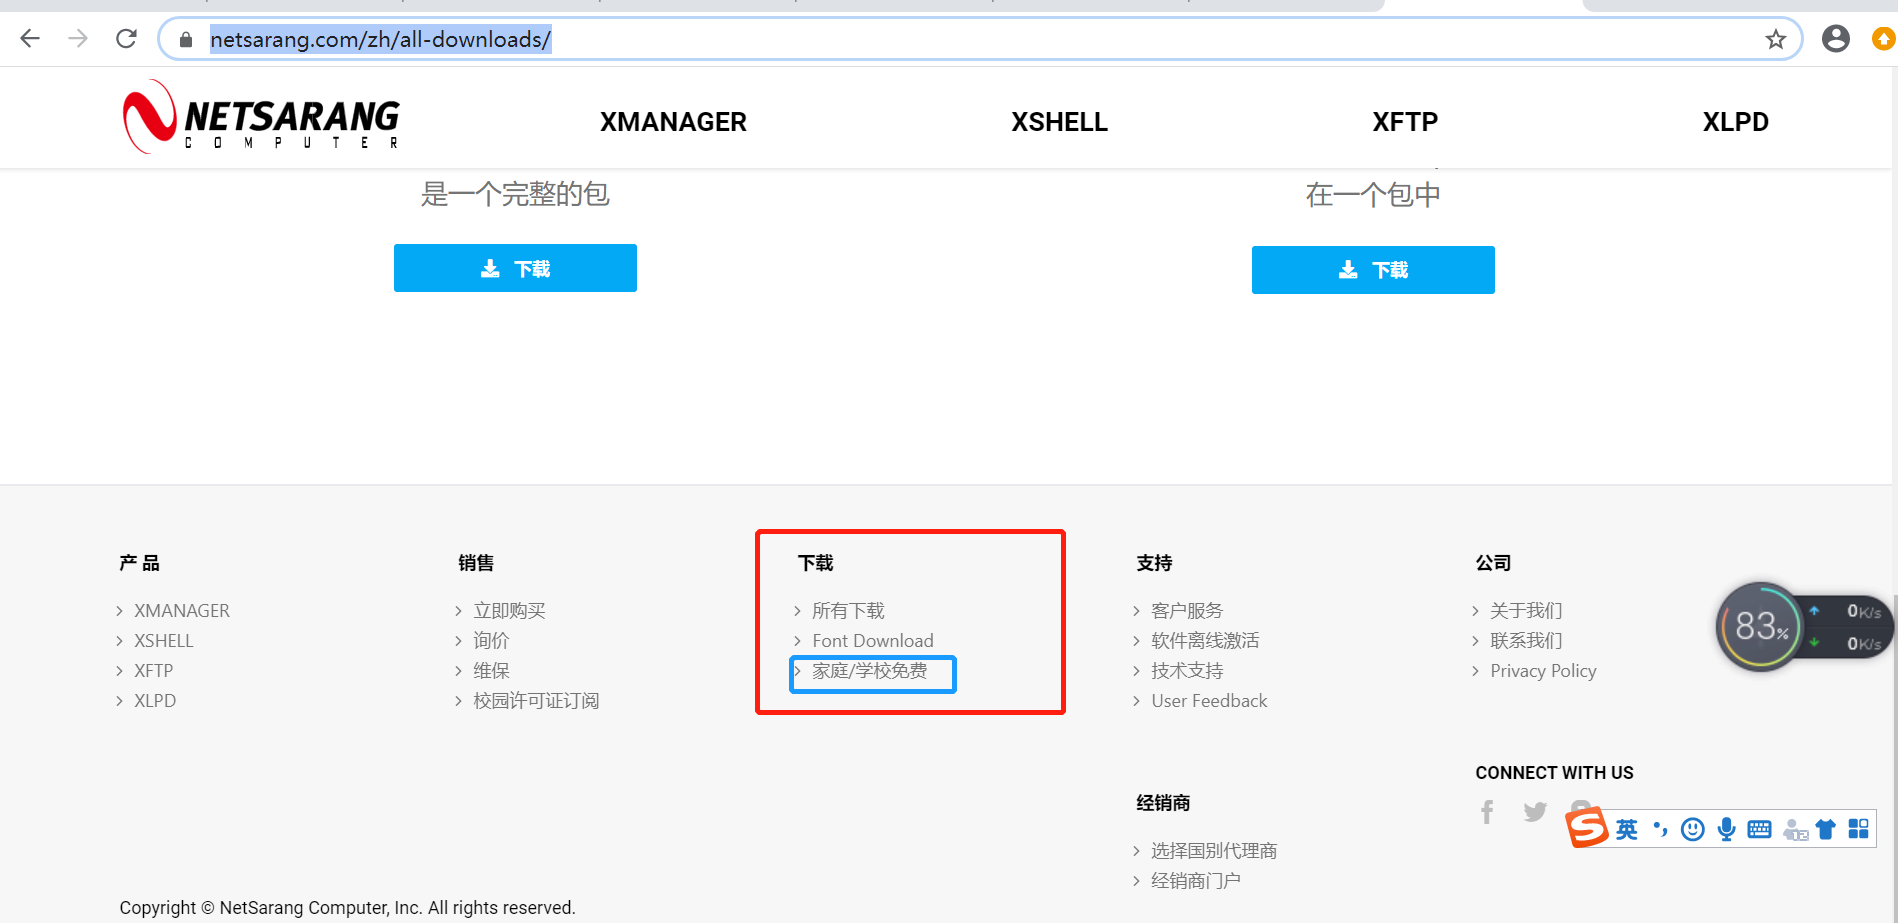
Task: Open the Sogou toolbox grid icon
Action: pyautogui.click(x=1859, y=829)
